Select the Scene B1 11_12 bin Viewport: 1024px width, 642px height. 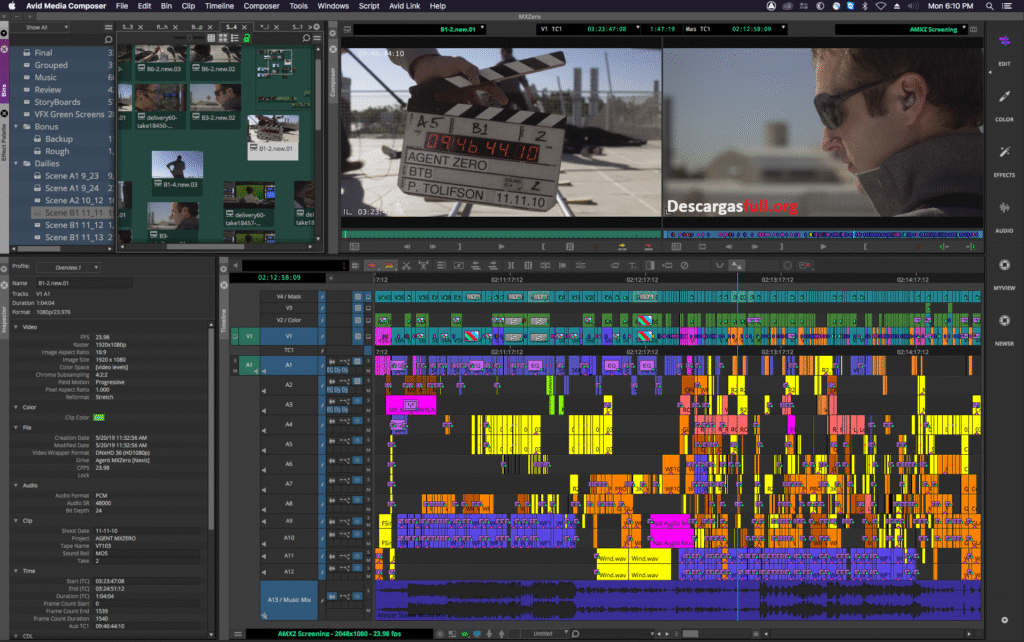[76, 225]
